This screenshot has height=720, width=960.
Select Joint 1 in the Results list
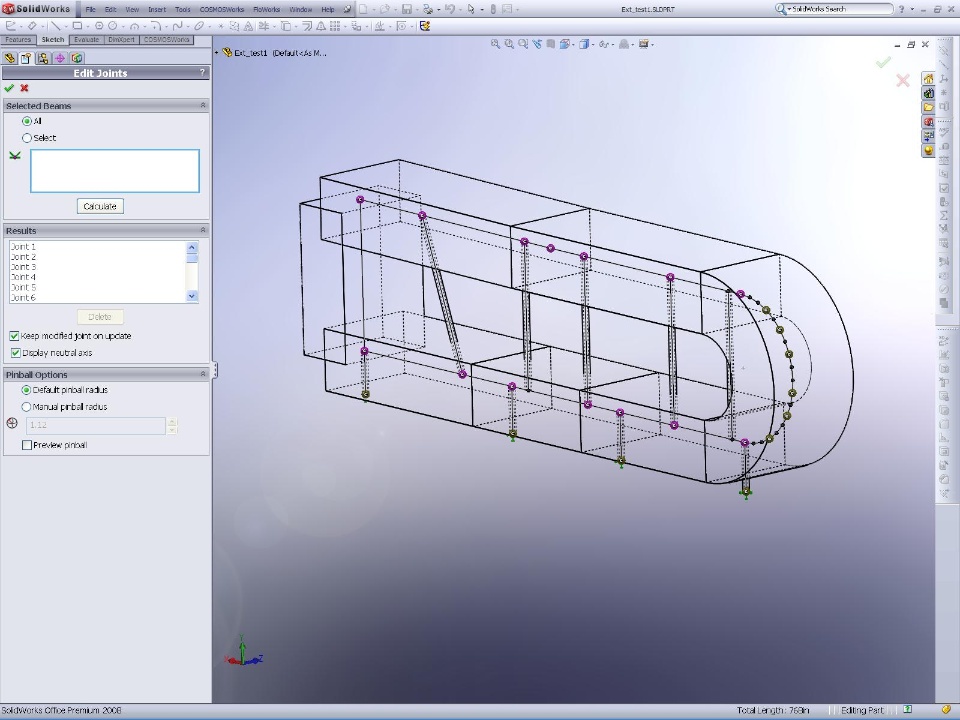tap(23, 247)
